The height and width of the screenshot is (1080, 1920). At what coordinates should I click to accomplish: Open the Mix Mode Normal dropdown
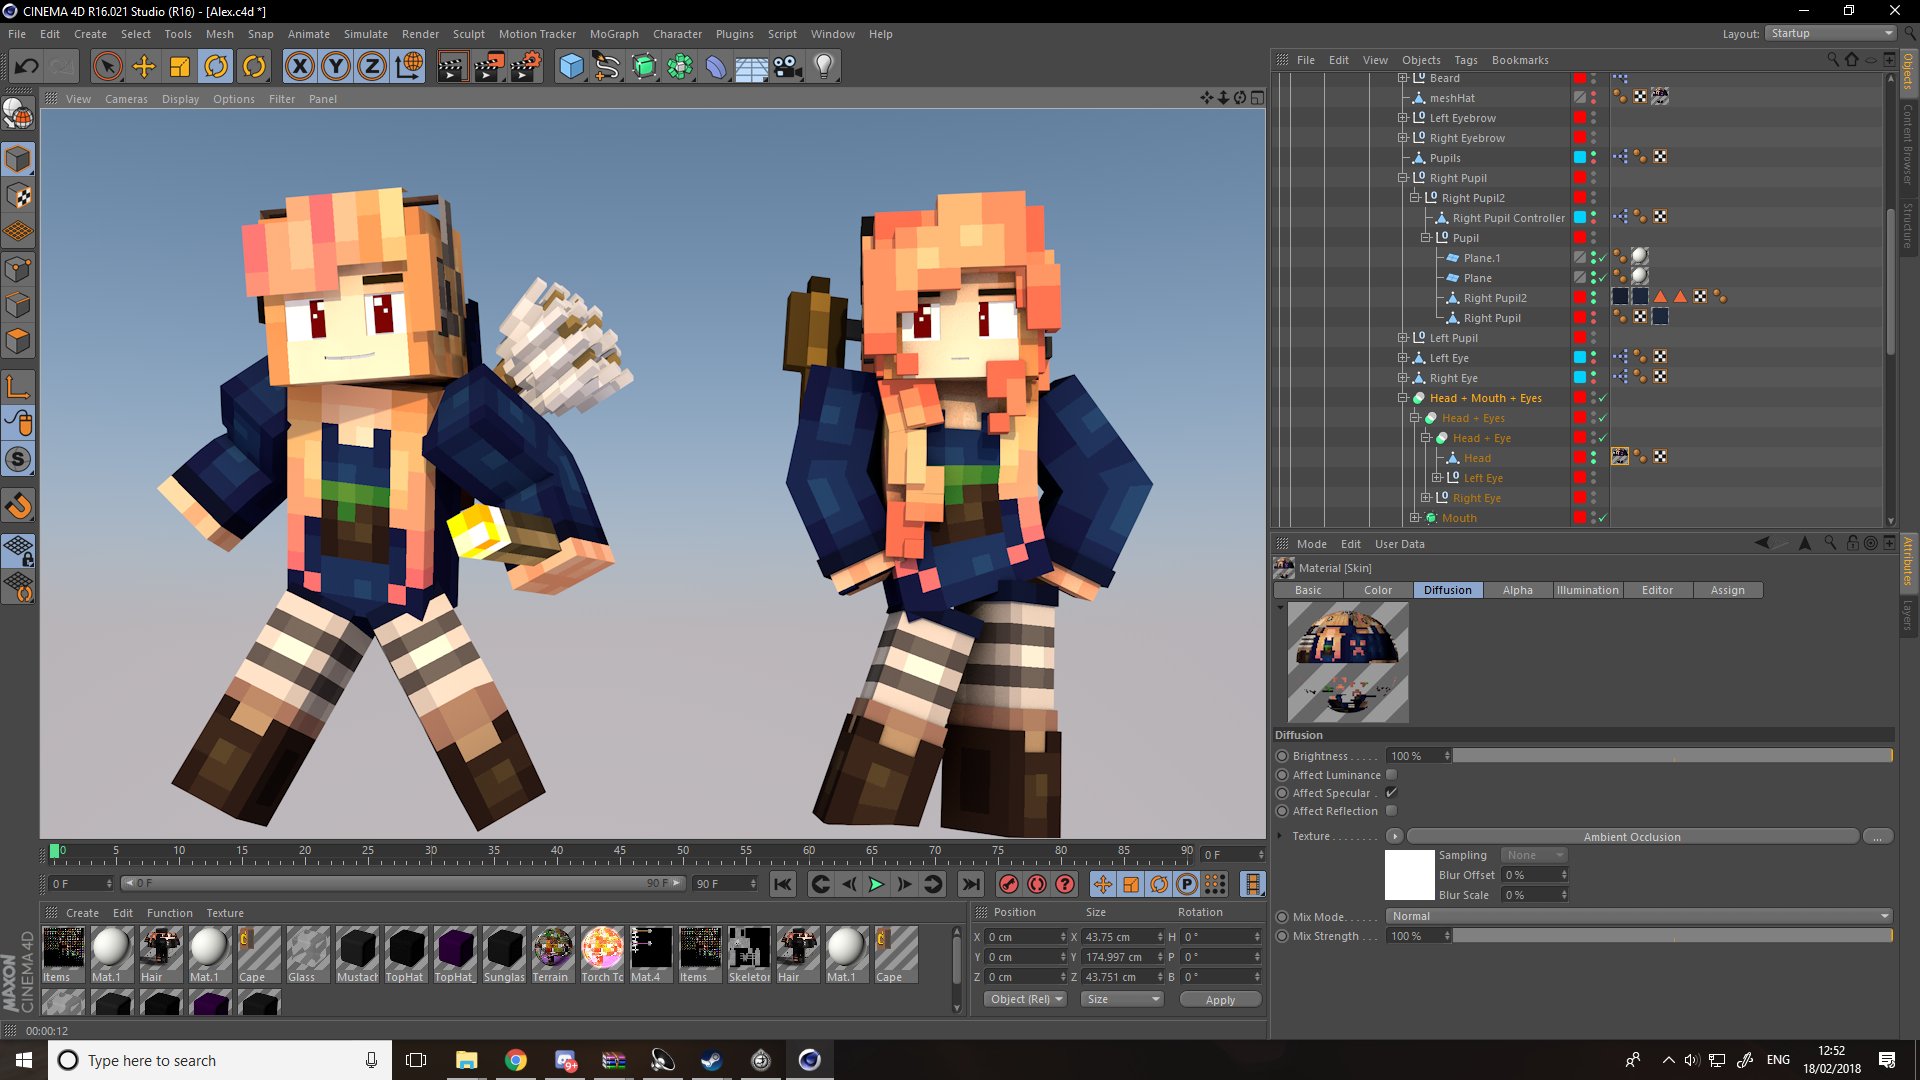(1638, 916)
